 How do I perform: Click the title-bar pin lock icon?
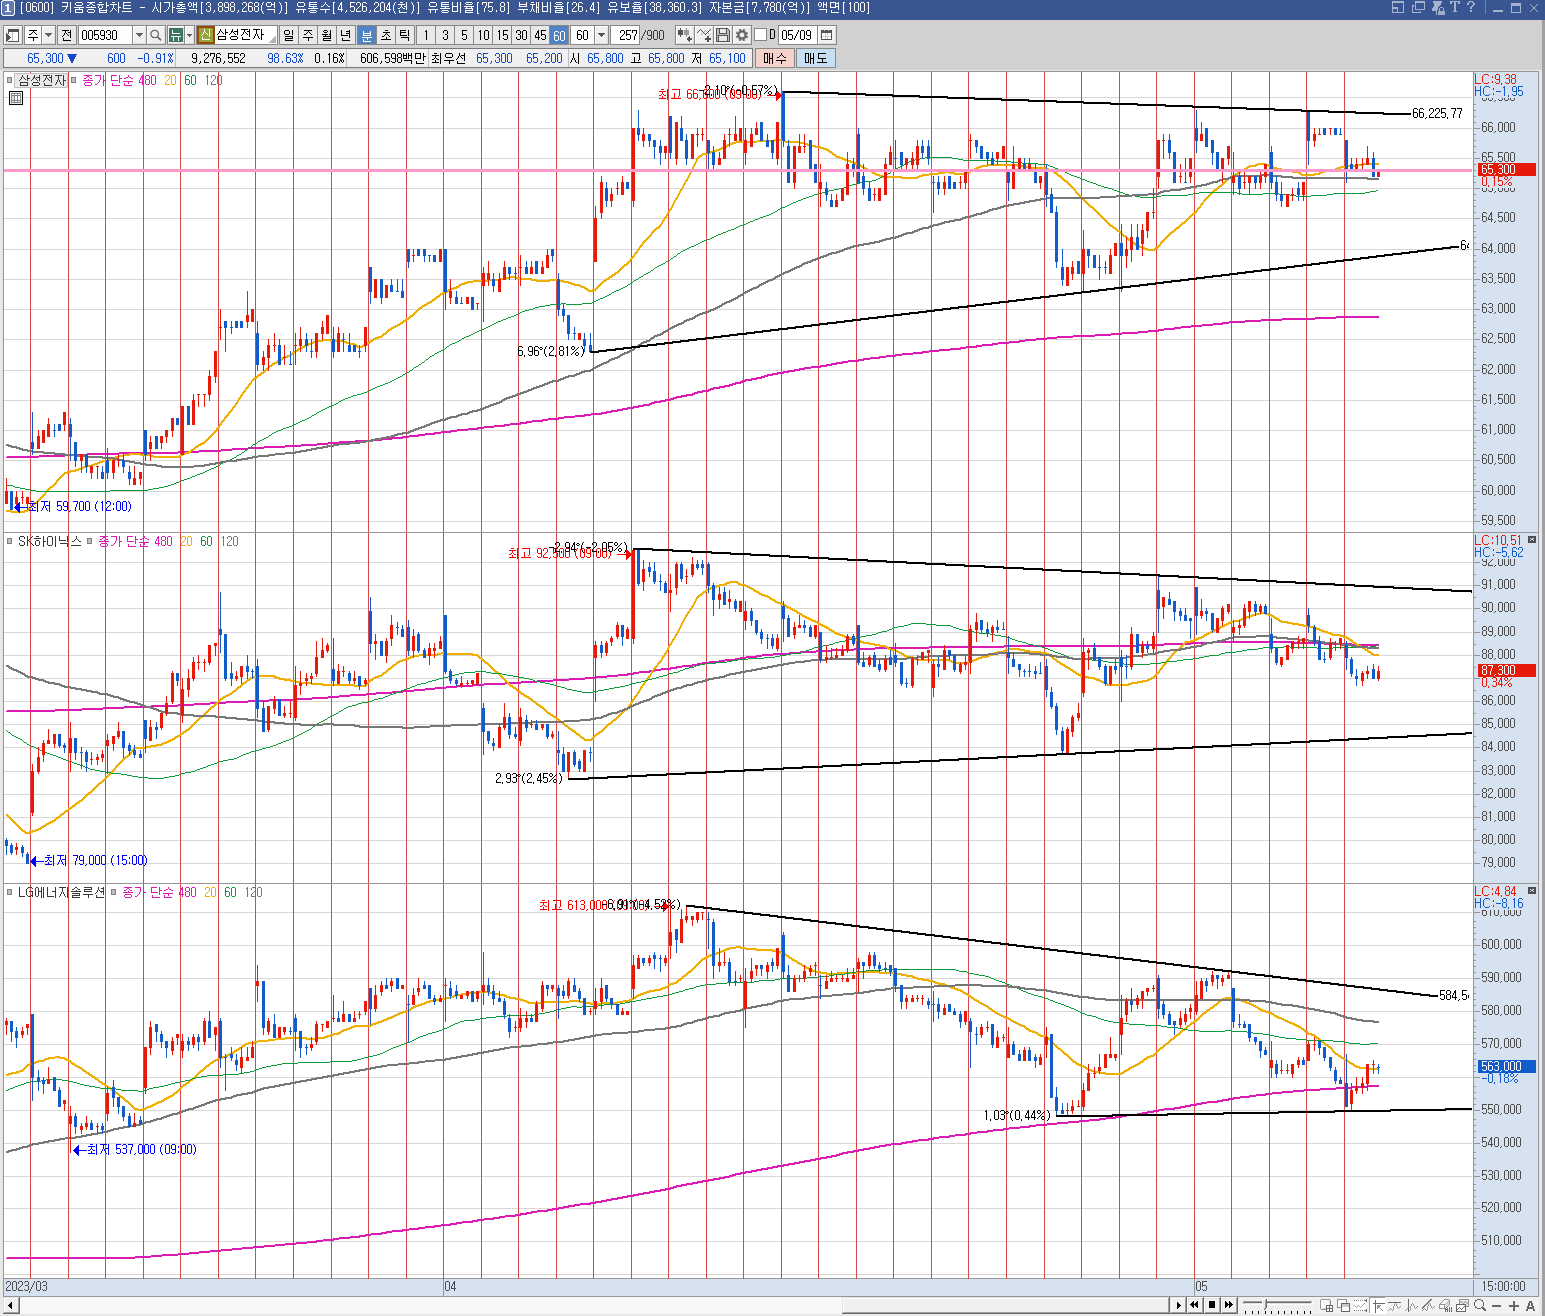(1438, 7)
